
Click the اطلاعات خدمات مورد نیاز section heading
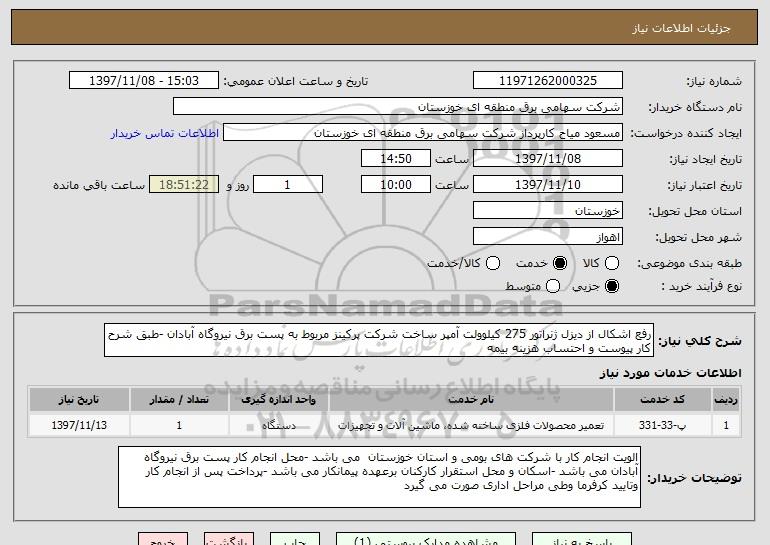click(670, 373)
